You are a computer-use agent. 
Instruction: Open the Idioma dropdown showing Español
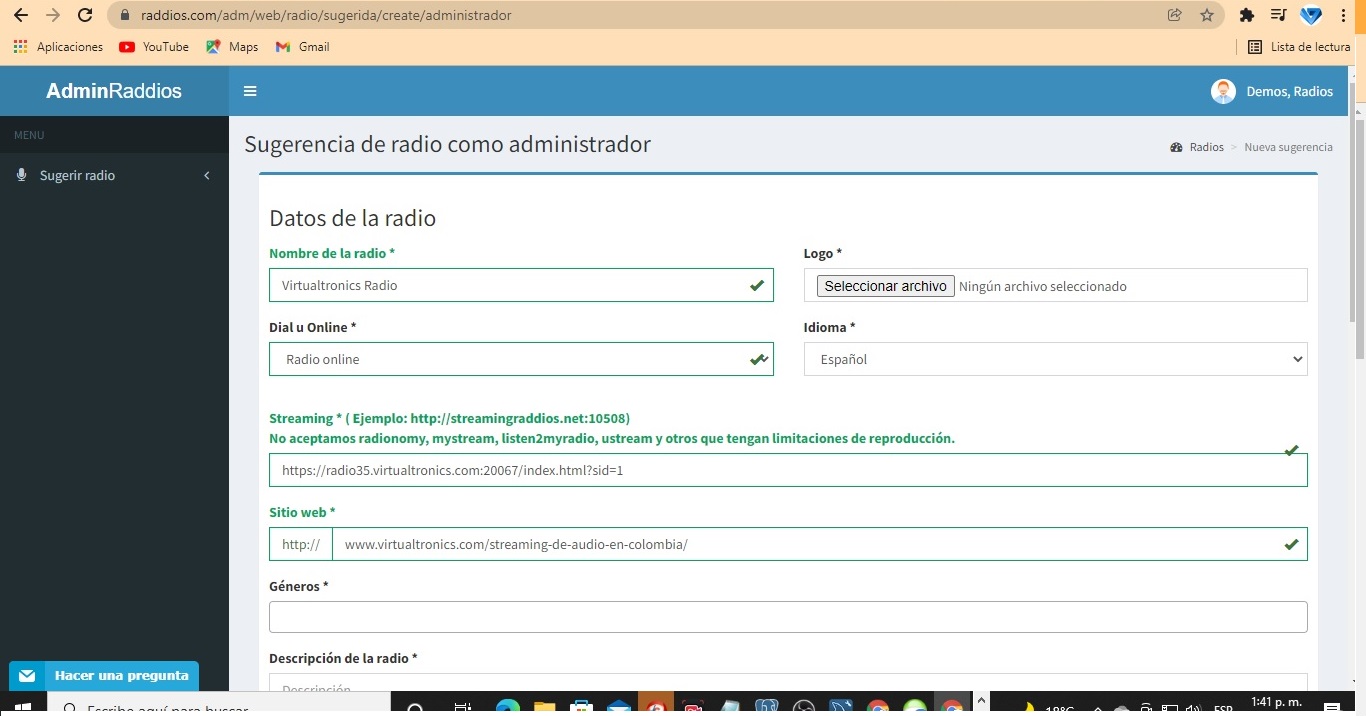(1055, 359)
